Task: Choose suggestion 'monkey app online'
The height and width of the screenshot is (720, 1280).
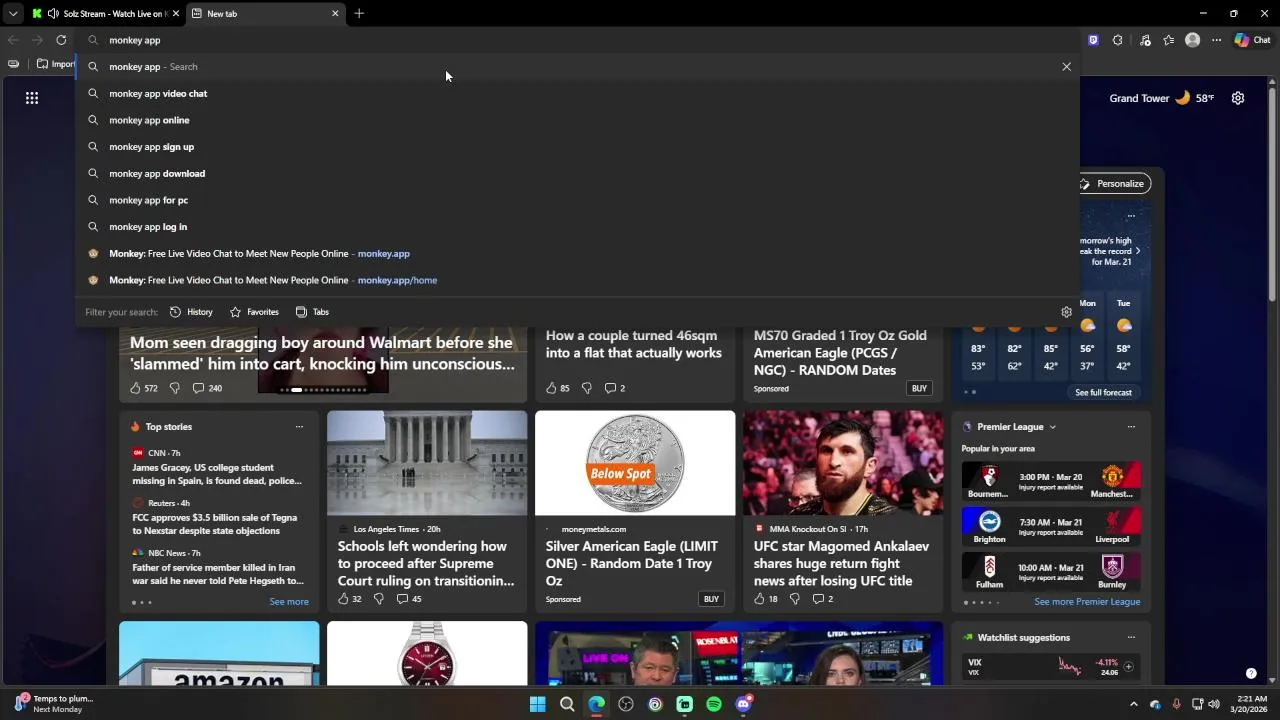Action: (x=578, y=120)
